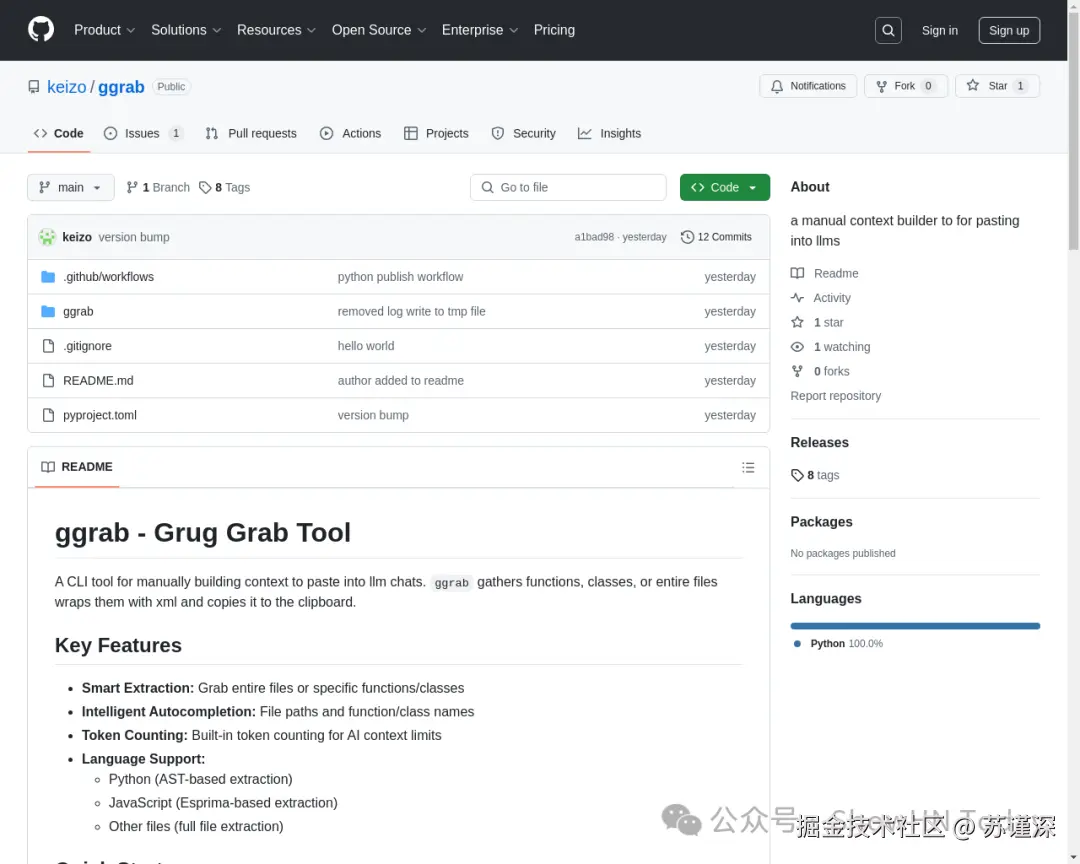Open the Pricing page
This screenshot has height=864, width=1080.
coord(554,30)
